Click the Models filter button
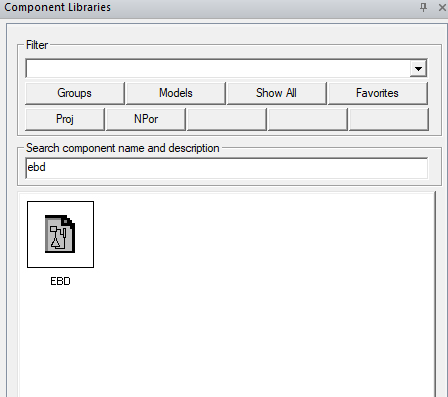The height and width of the screenshot is (397, 448). click(x=176, y=93)
